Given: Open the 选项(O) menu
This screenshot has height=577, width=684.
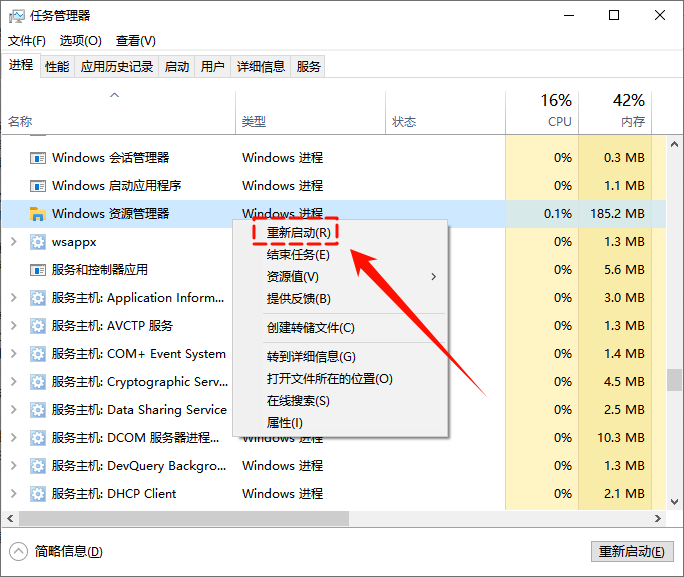Looking at the screenshot, I should pos(81,41).
